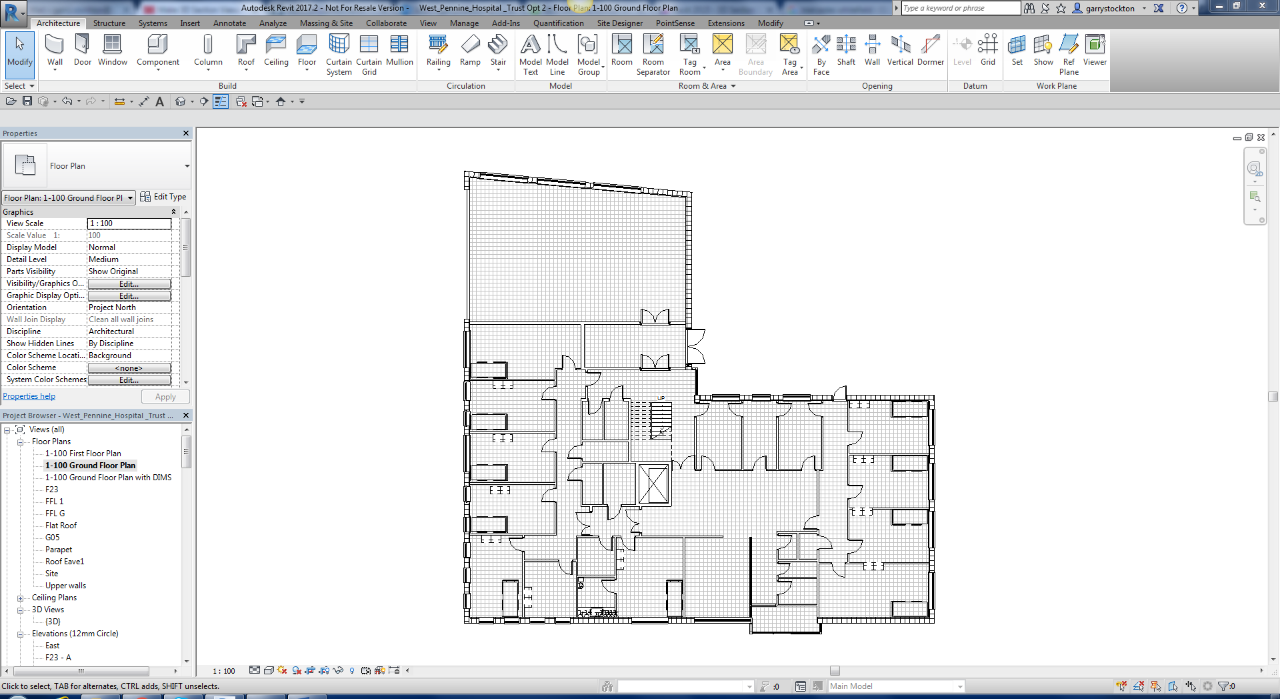The height and width of the screenshot is (699, 1280).
Task: Select the Wall tool in the ribbon
Action: coord(54,51)
